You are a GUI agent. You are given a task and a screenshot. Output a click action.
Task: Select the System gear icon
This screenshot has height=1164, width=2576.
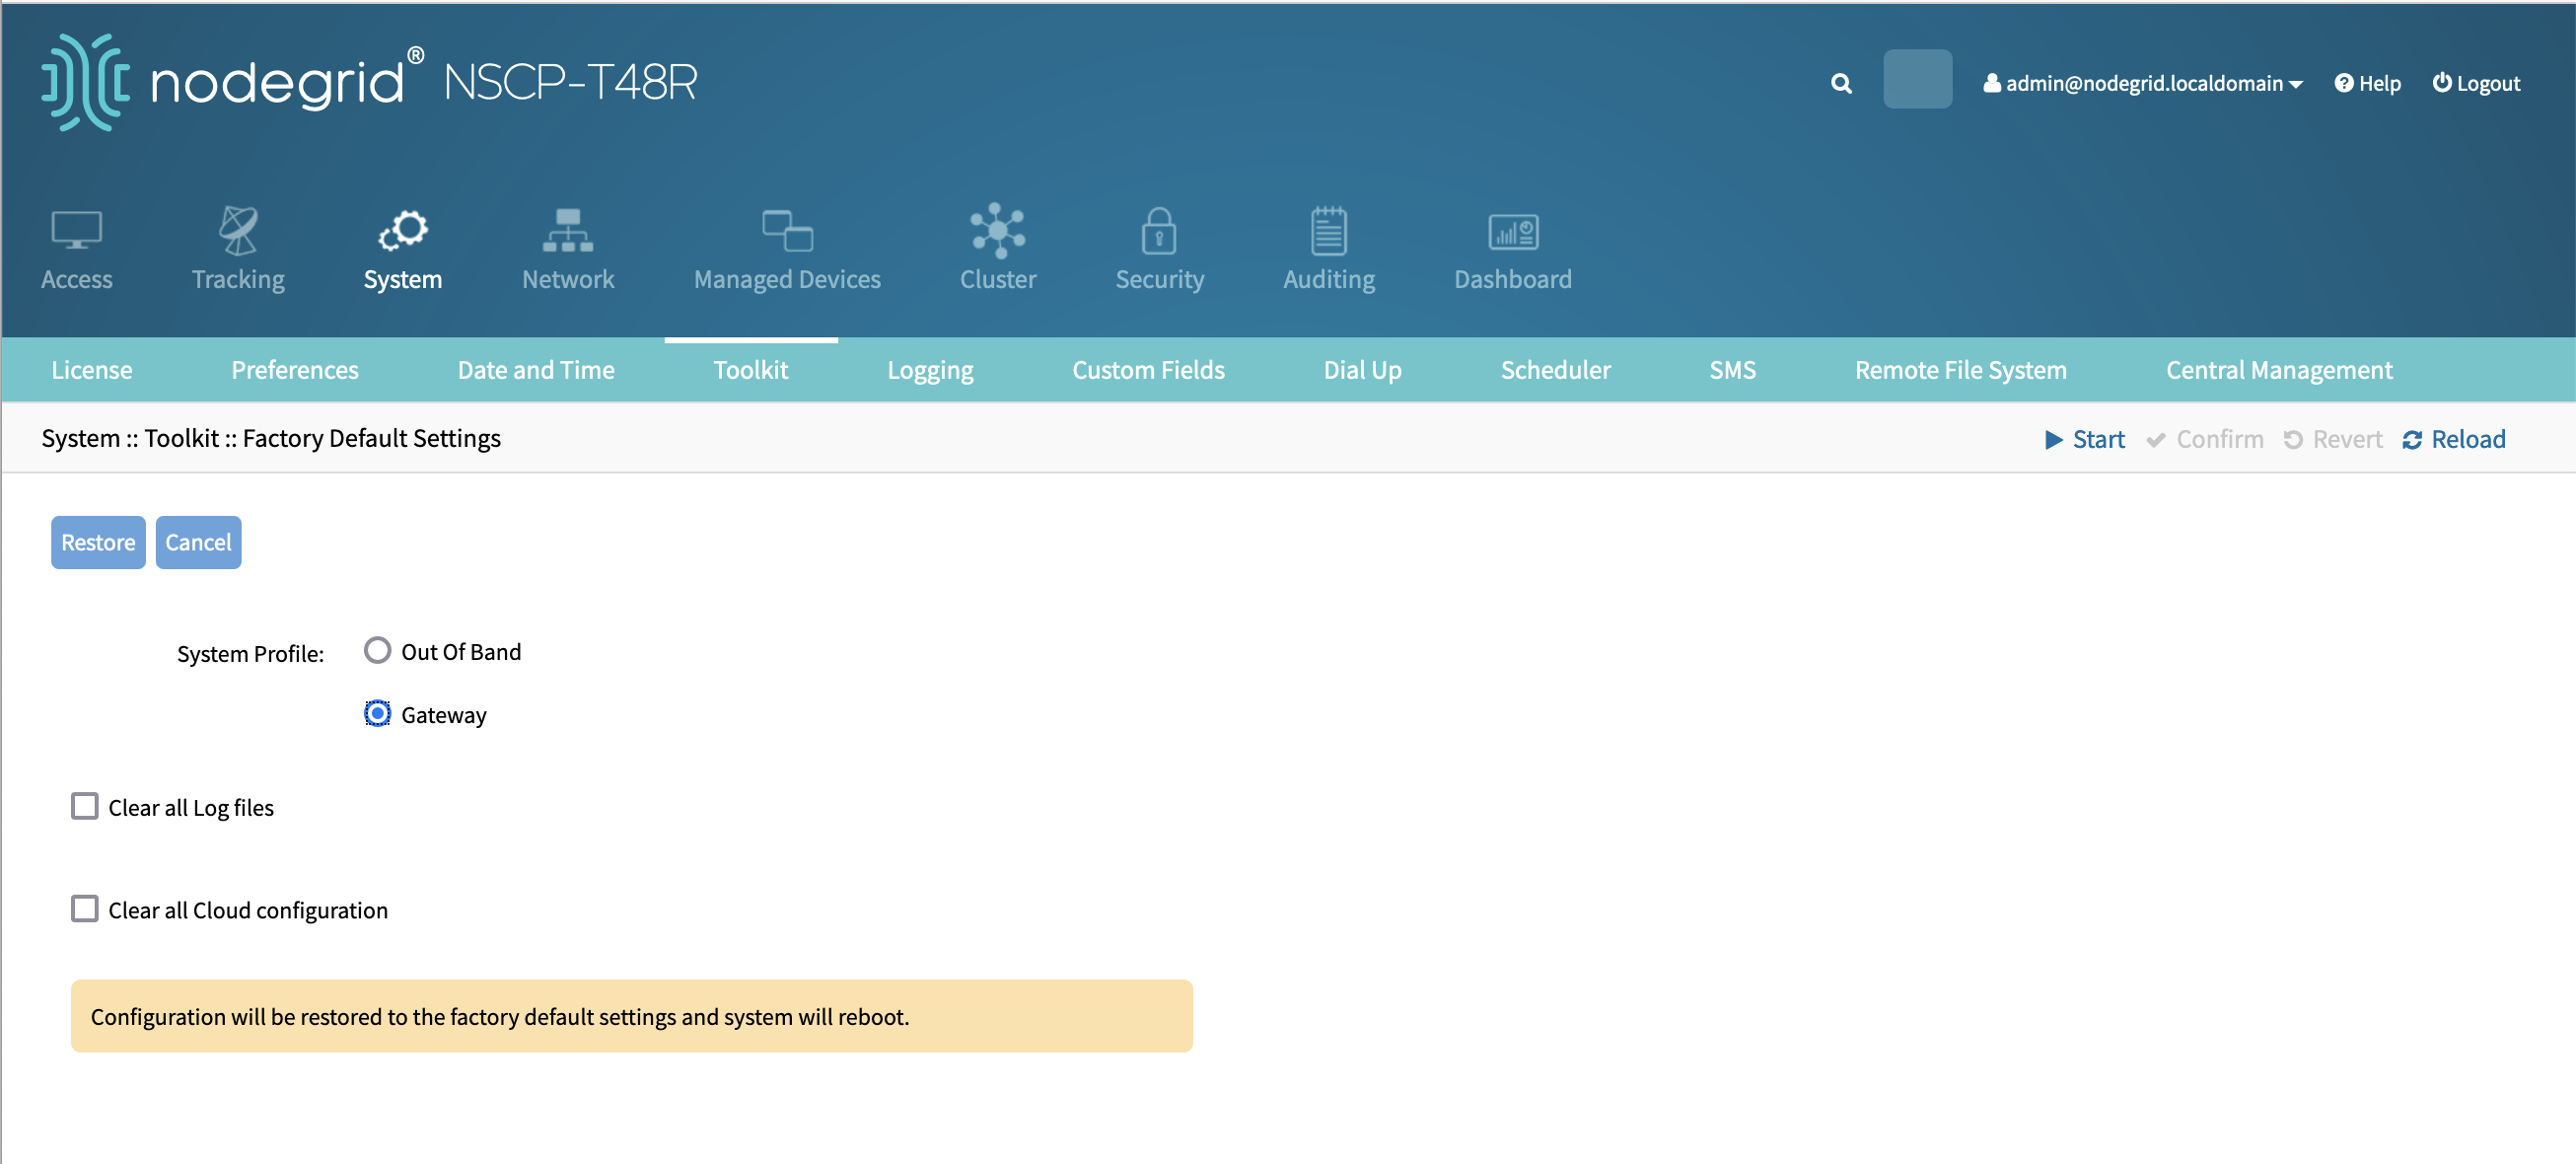[x=402, y=231]
